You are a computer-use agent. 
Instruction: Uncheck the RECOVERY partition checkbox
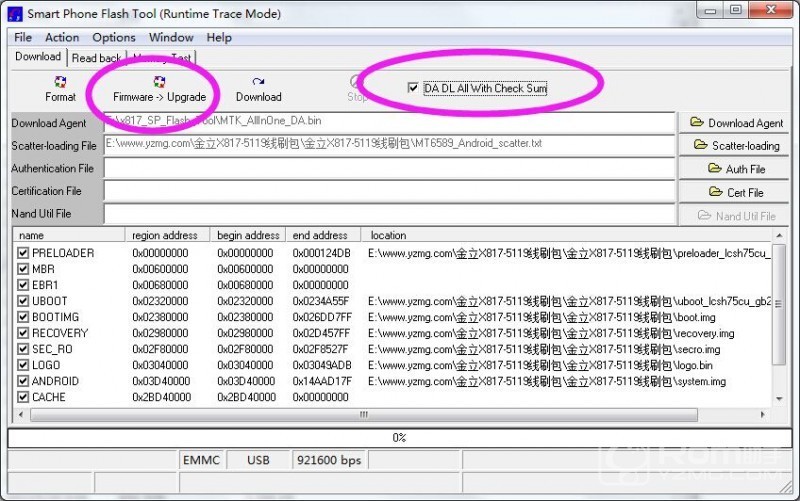[x=23, y=333]
